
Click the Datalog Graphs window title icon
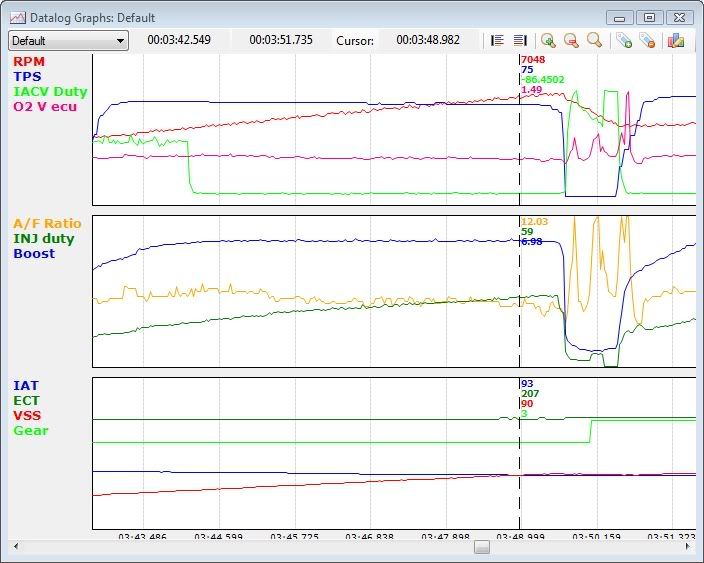coord(18,18)
